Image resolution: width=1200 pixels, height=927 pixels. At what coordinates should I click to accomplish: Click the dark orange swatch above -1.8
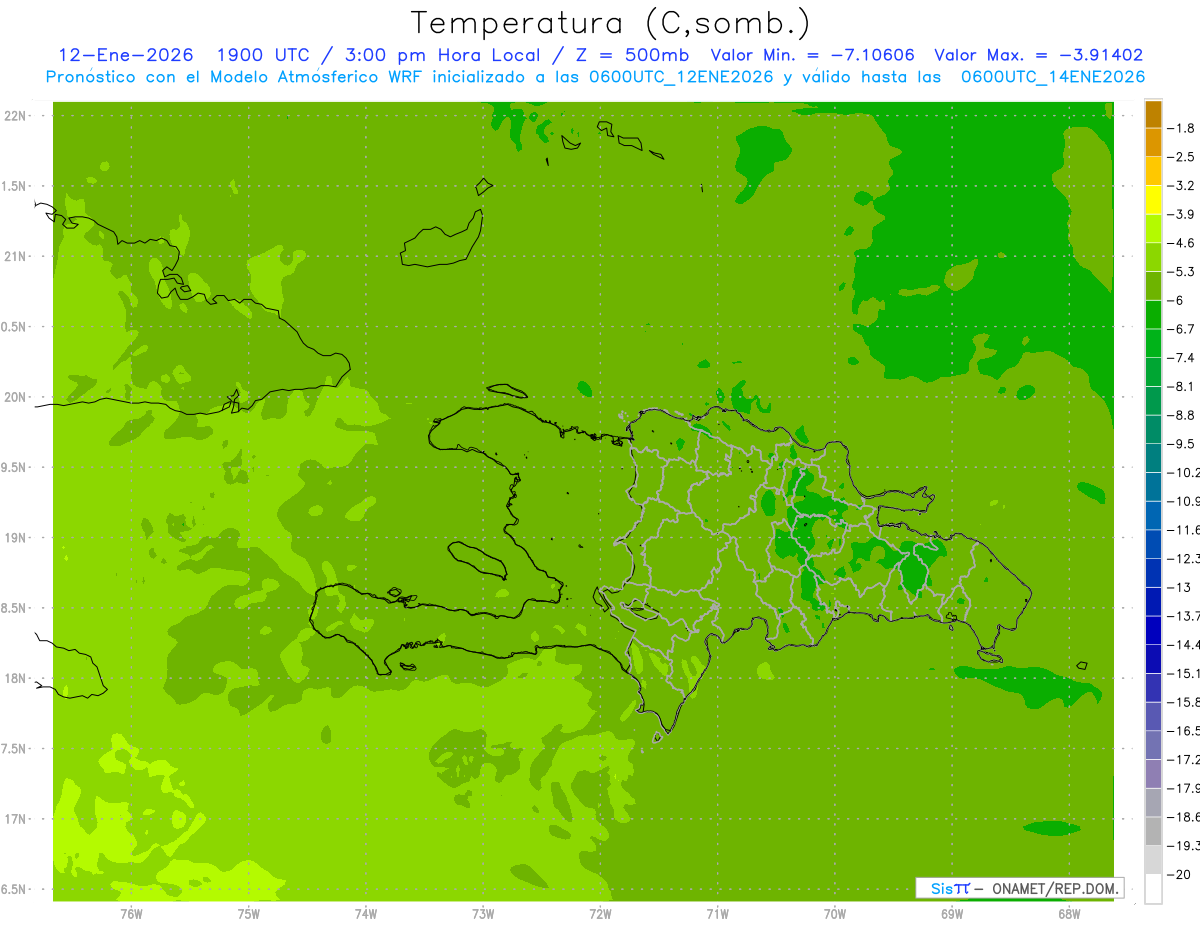(x=1153, y=114)
